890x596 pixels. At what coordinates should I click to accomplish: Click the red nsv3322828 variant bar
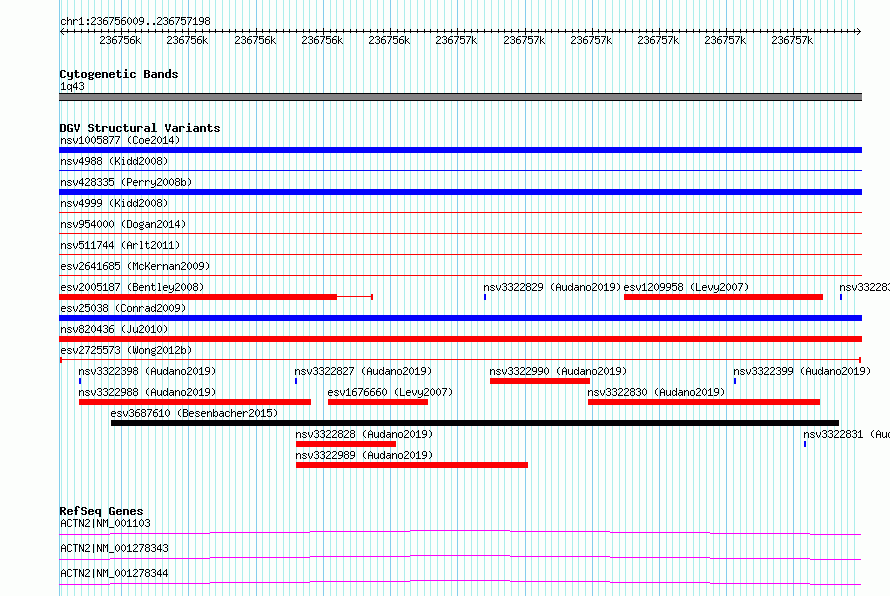pyautogui.click(x=346, y=444)
